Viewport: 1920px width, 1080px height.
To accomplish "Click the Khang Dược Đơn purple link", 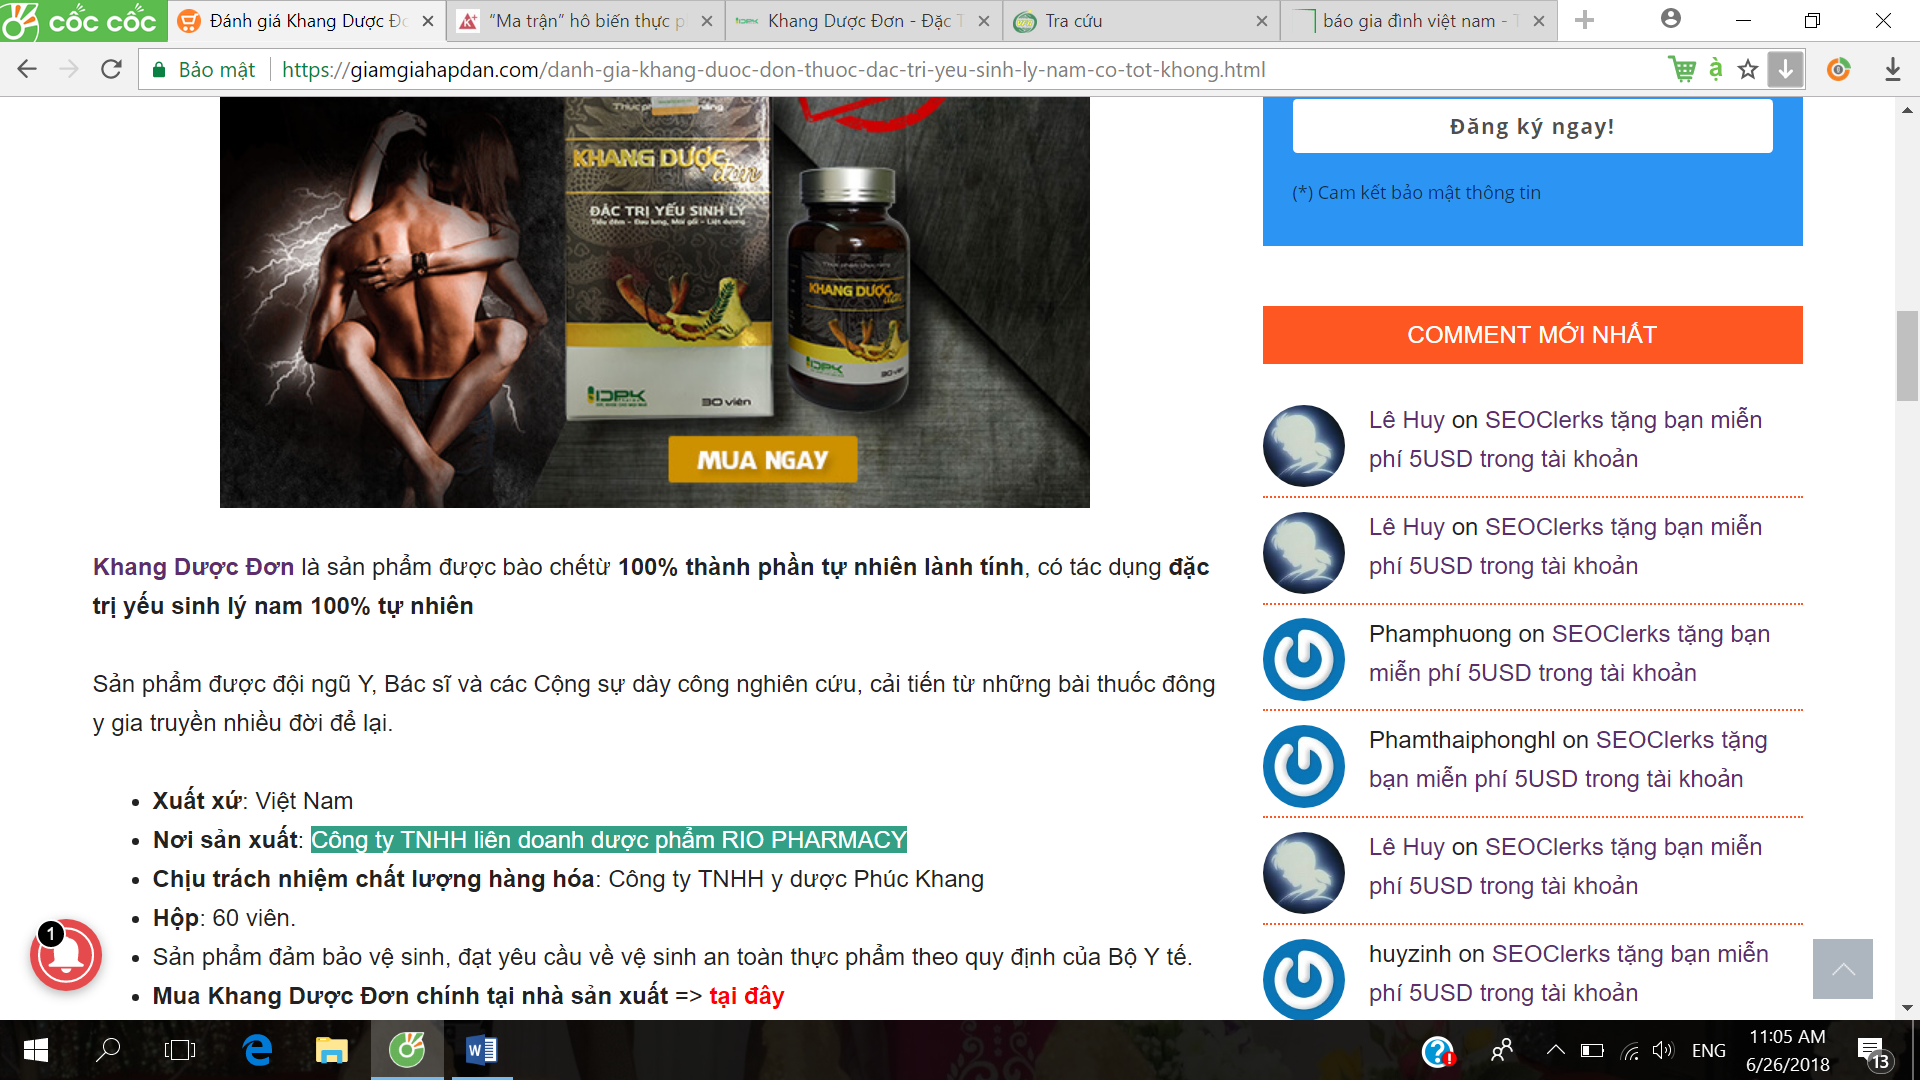I will (193, 567).
